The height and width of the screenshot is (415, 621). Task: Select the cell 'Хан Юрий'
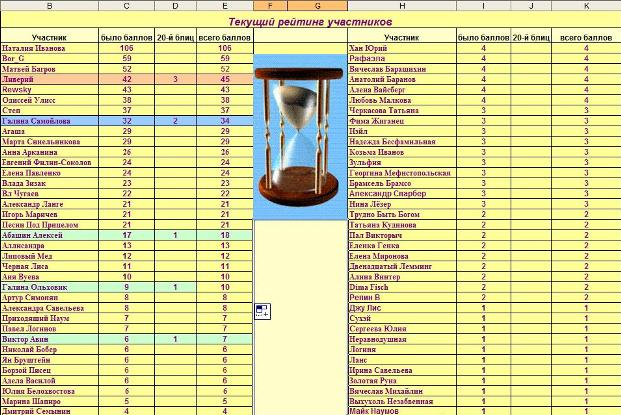402,48
